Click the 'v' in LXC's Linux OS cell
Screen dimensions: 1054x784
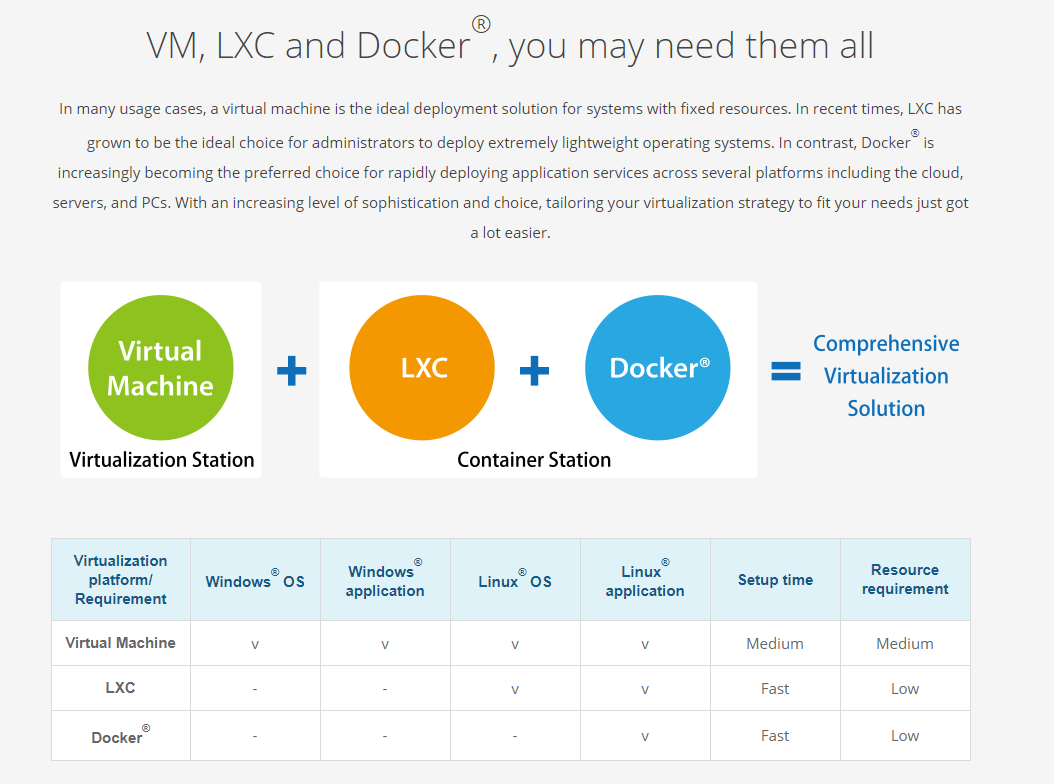click(515, 690)
